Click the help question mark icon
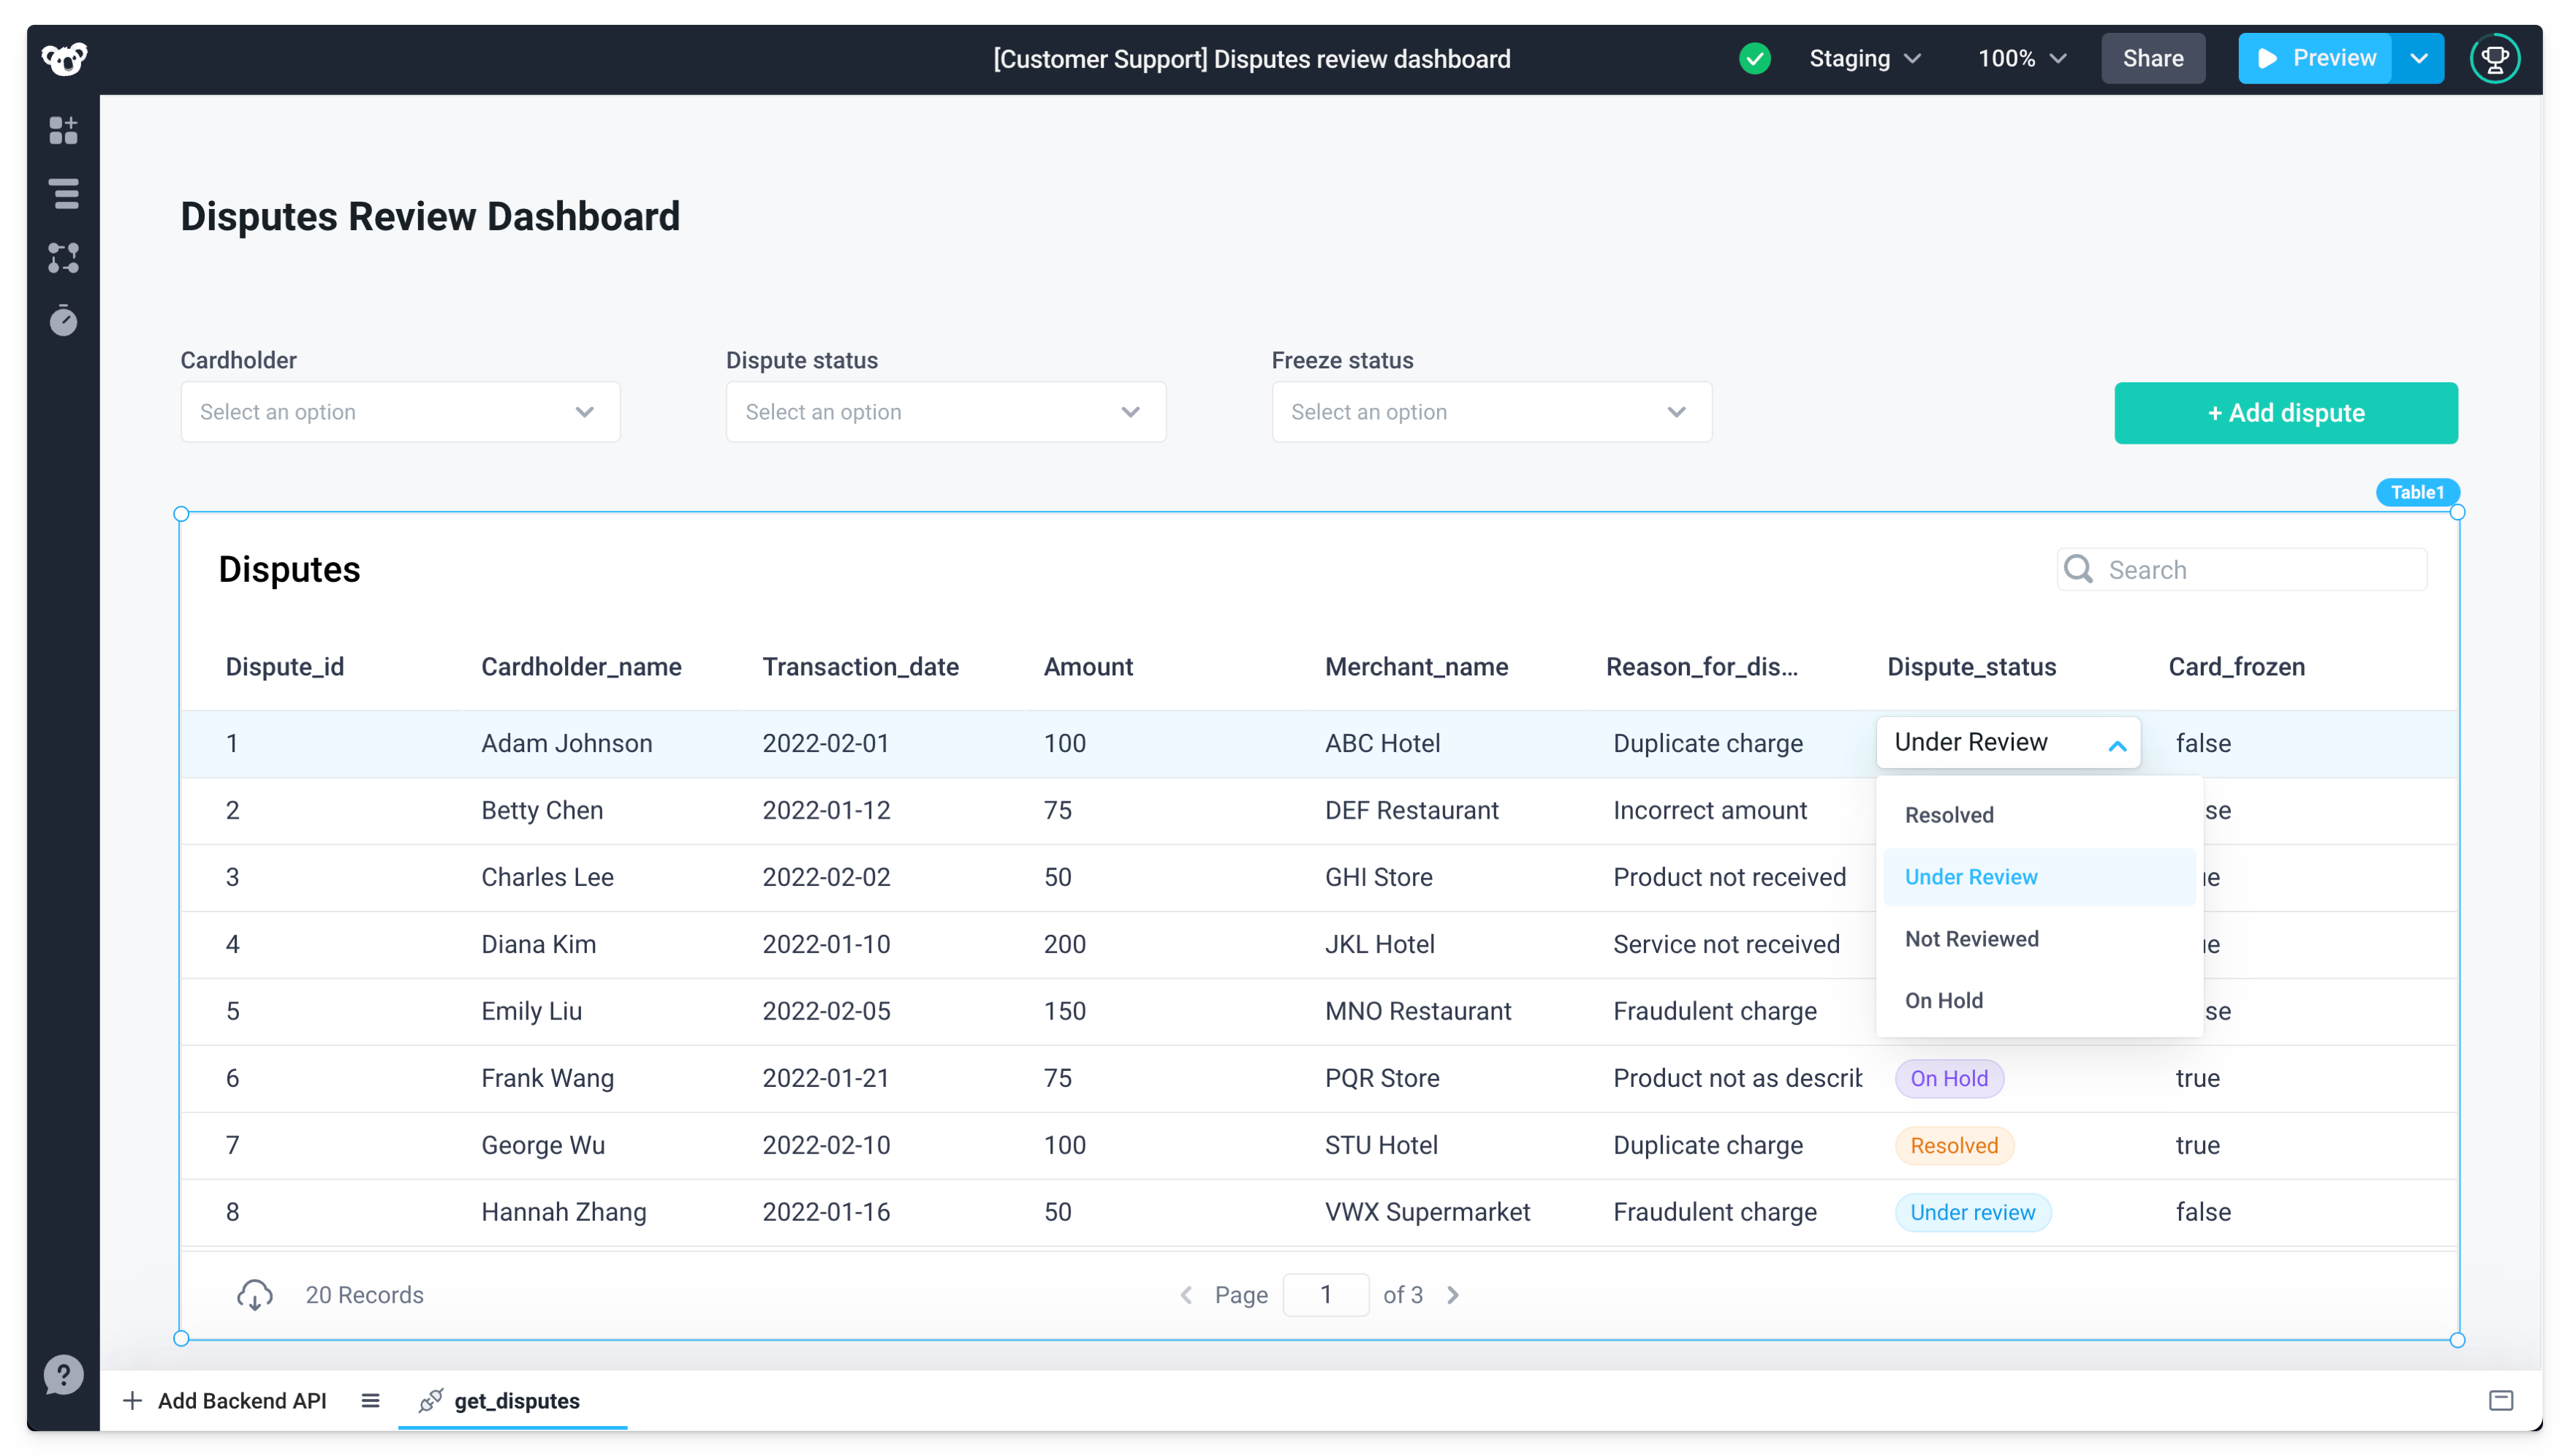The image size is (2570, 1456). point(63,1374)
